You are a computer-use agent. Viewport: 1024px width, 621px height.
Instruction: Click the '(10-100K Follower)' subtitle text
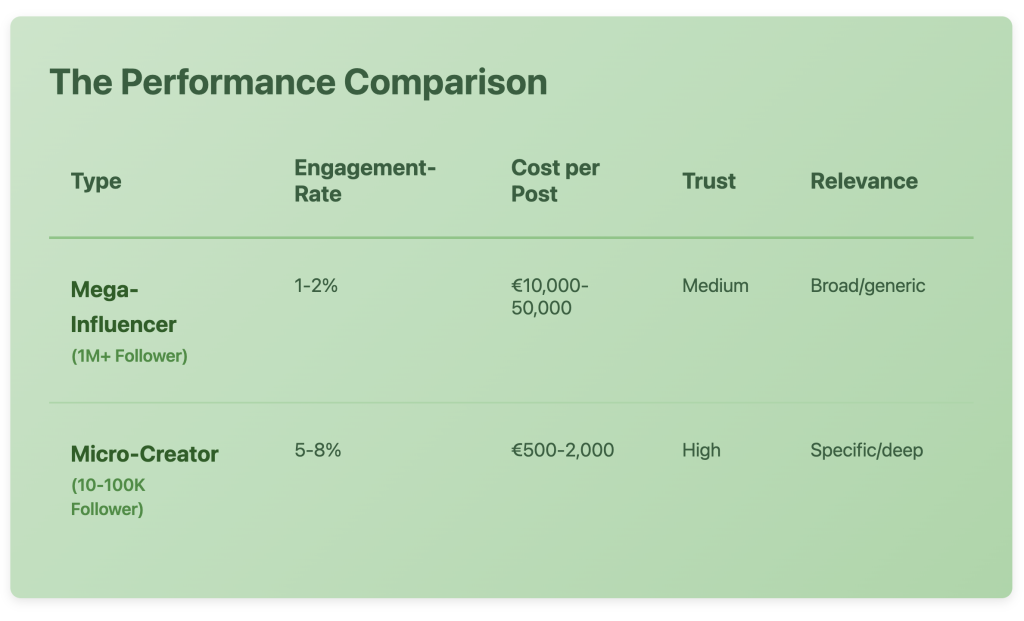pyautogui.click(x=110, y=498)
